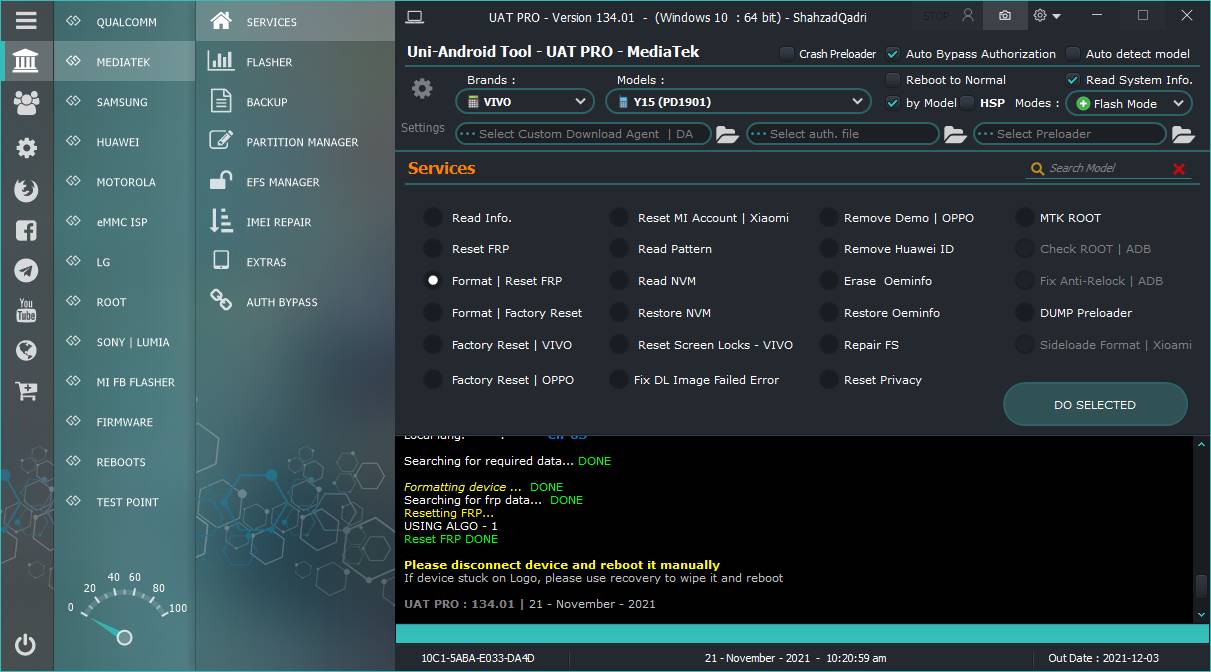This screenshot has height=672, width=1211.
Task: Select the bank building sidebar icon
Action: pyautogui.click(x=27, y=62)
